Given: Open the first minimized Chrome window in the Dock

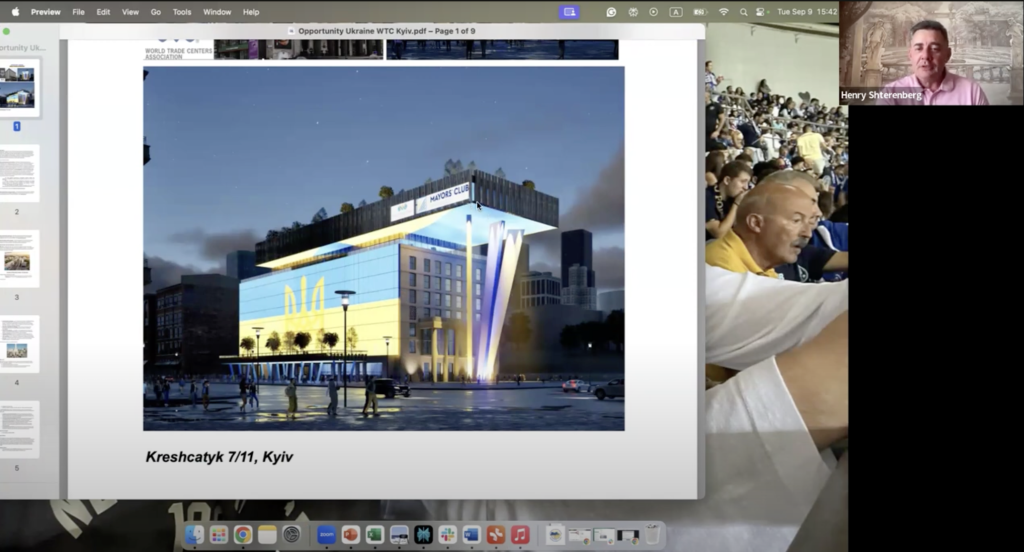Looking at the screenshot, I should coord(580,536).
